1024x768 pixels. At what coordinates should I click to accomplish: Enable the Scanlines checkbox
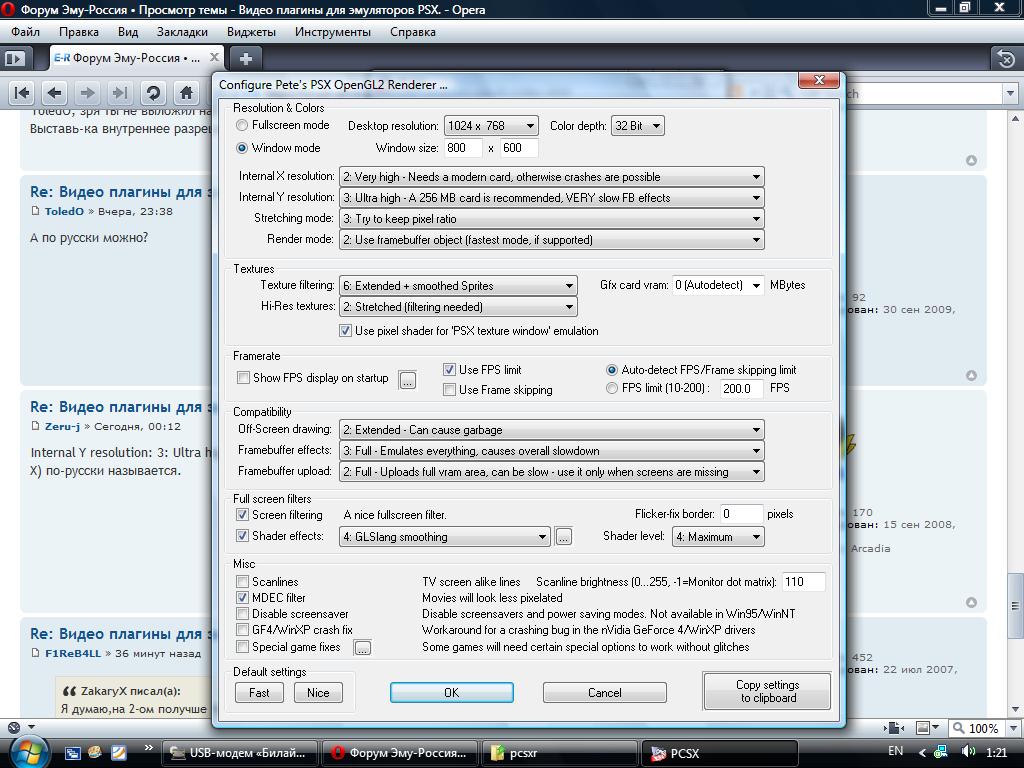[x=243, y=582]
